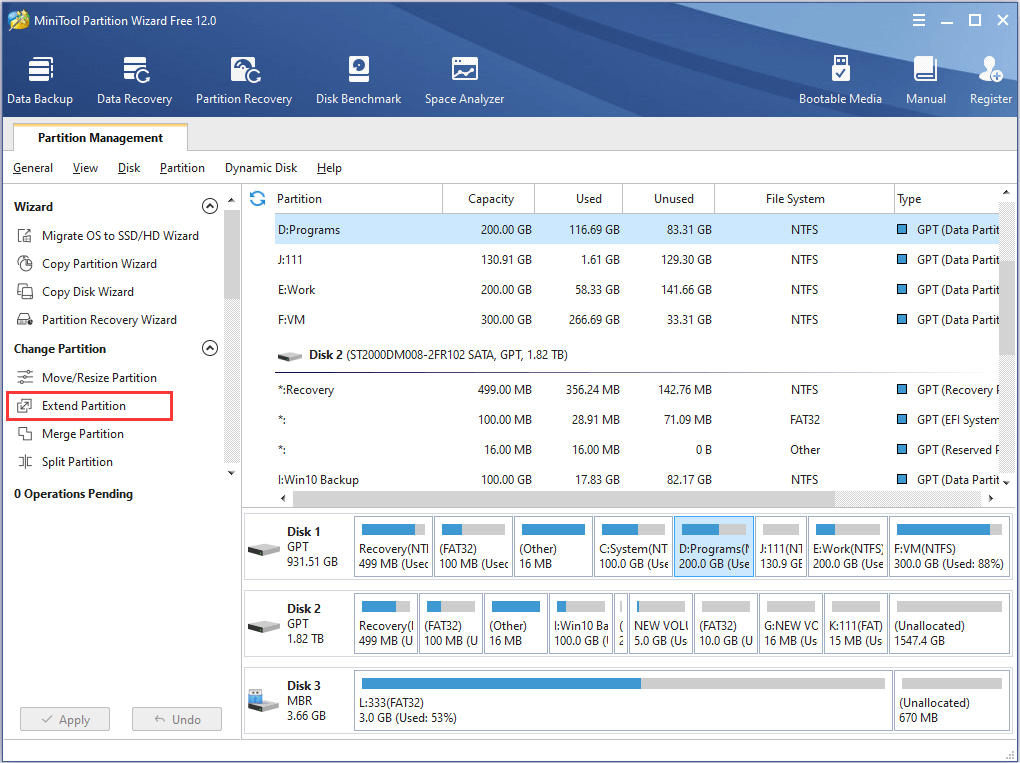Sort by Capacity column header
Viewport: 1020px width, 763px height.
(x=489, y=198)
